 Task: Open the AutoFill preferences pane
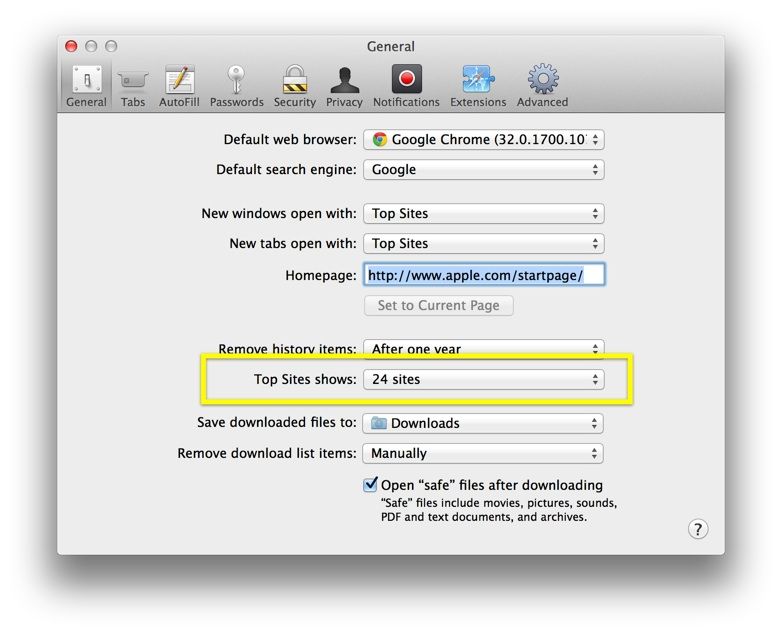coord(179,86)
